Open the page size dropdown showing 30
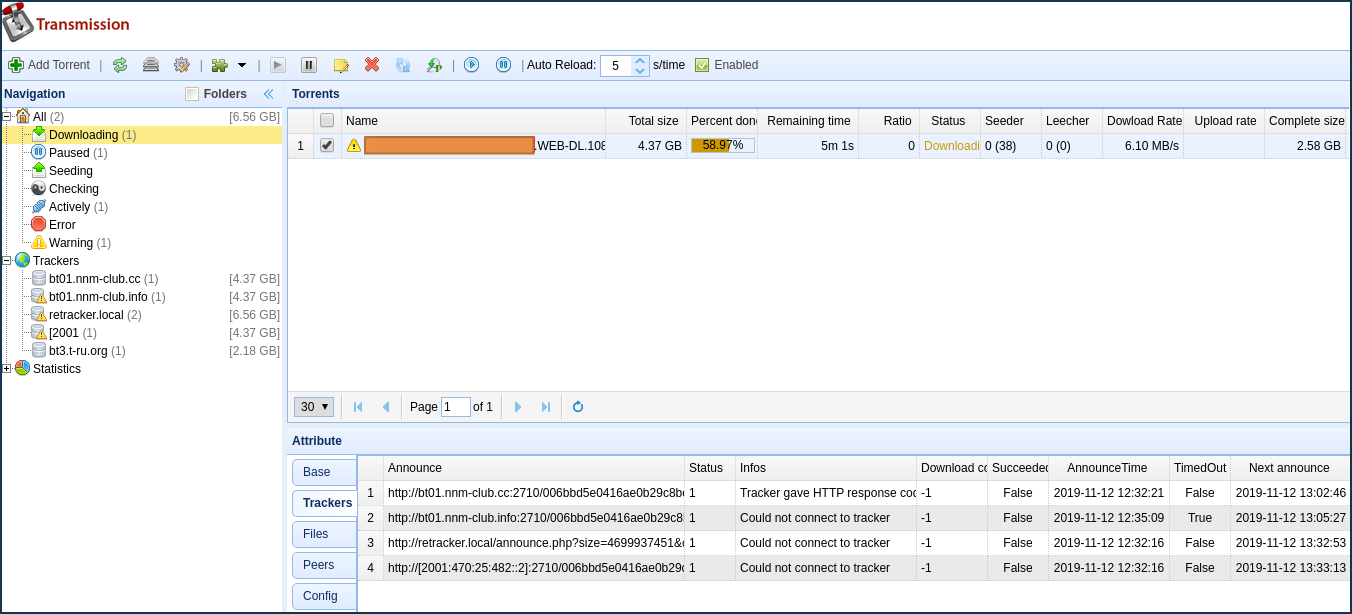 point(314,407)
